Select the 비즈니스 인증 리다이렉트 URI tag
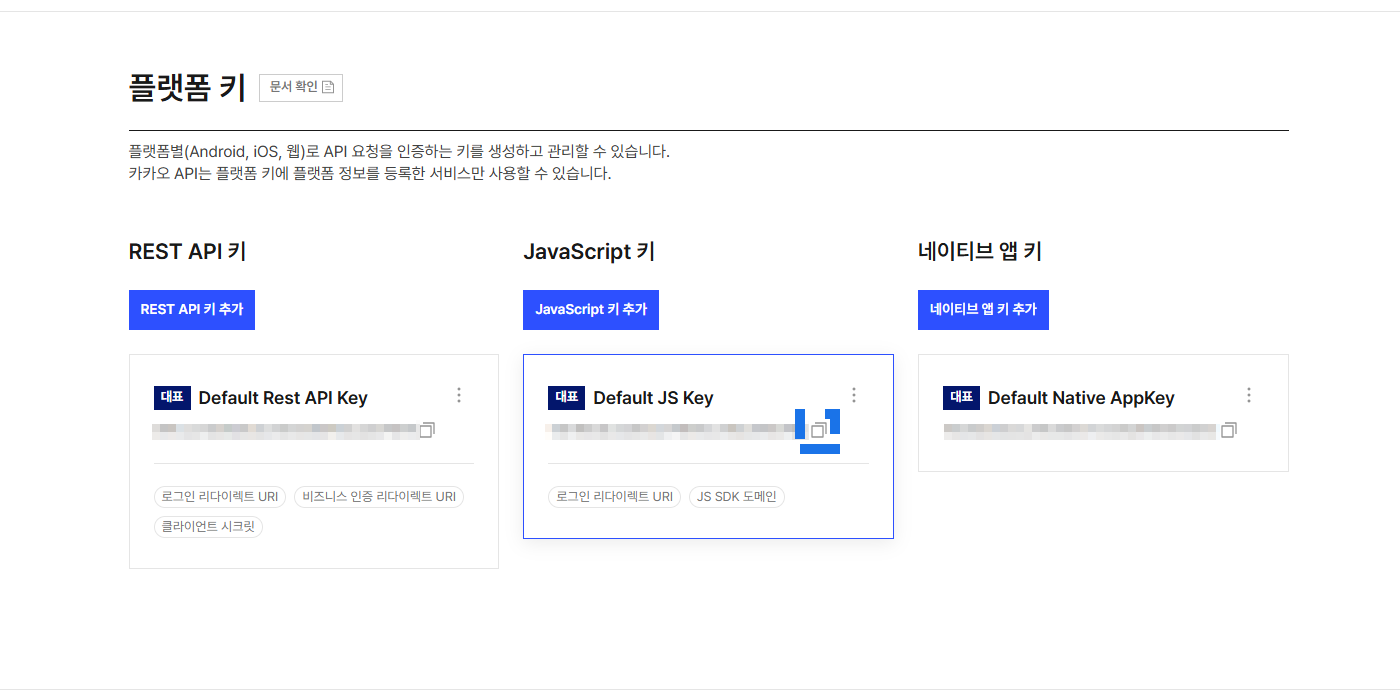 pos(379,497)
